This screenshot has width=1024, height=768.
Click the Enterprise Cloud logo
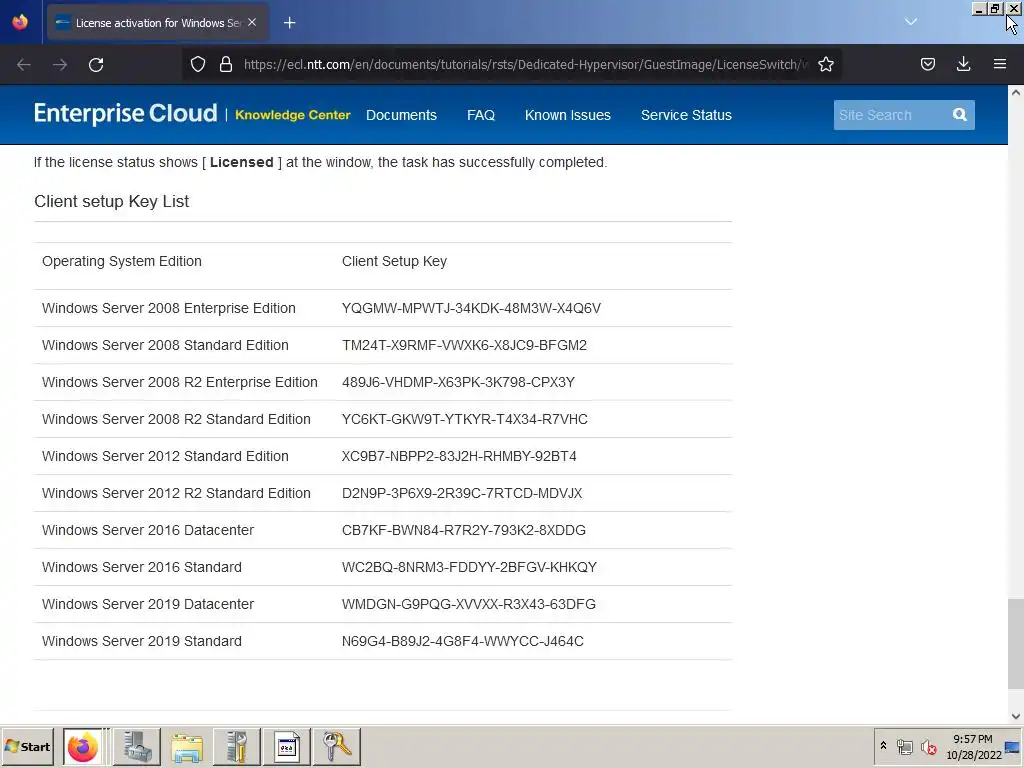125,114
